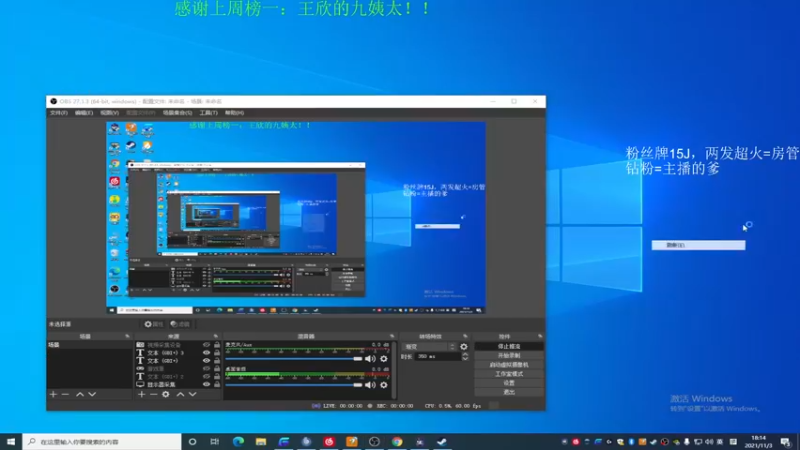Open 属性 properties button above sources

click(154, 324)
